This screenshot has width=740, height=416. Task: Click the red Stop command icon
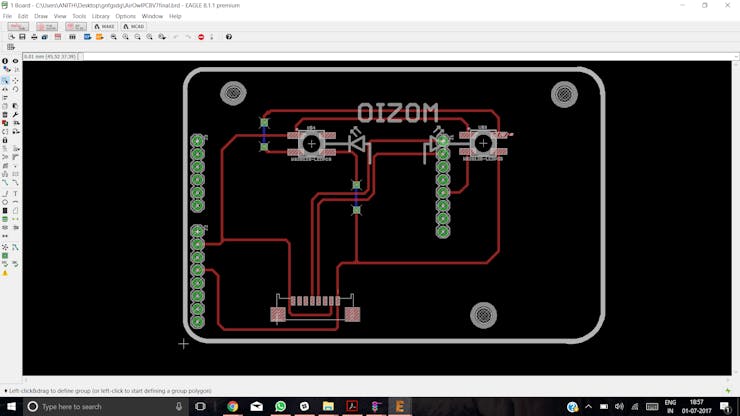(201, 37)
